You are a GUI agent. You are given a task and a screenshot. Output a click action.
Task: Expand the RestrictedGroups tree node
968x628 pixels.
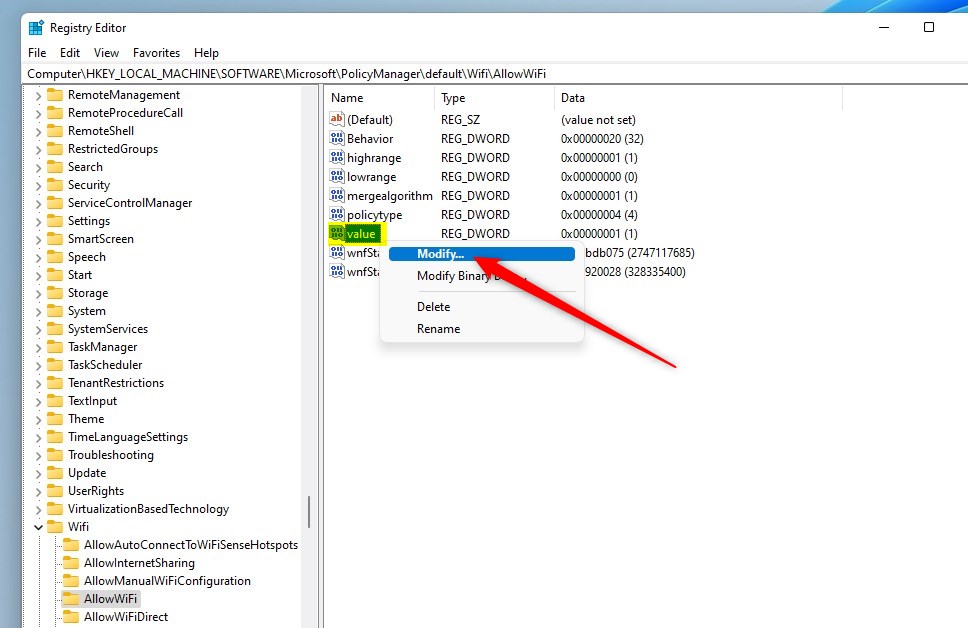tap(38, 149)
